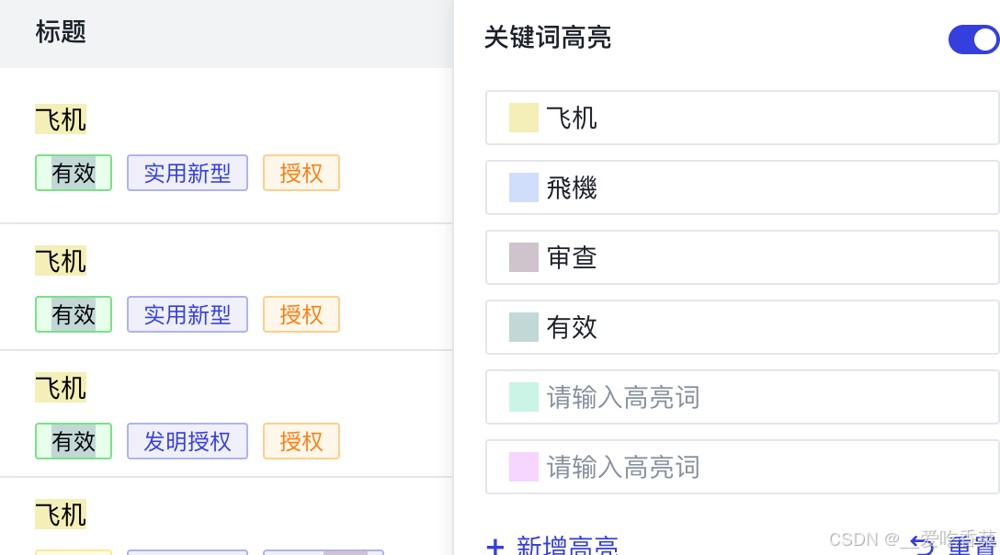Click 有效 tag beside 发明授权
The image size is (1000, 555).
click(x=73, y=441)
